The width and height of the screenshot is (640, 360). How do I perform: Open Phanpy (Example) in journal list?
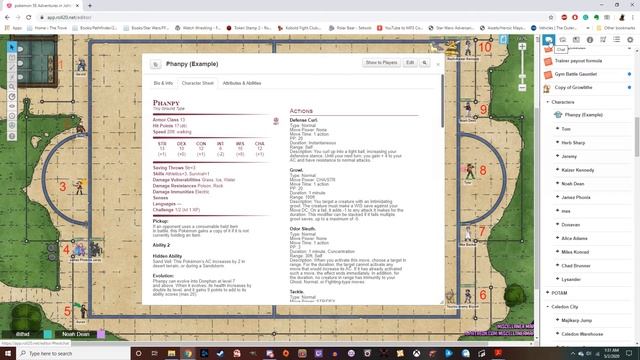click(584, 115)
